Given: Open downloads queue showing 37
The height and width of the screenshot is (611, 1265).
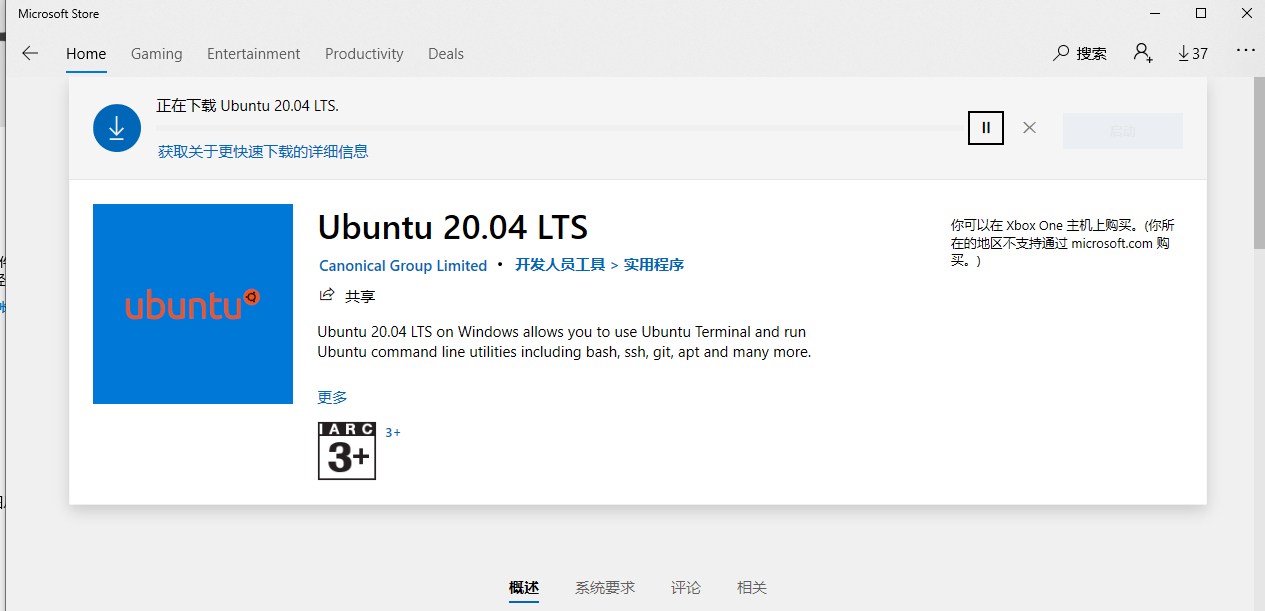Looking at the screenshot, I should pos(1193,54).
